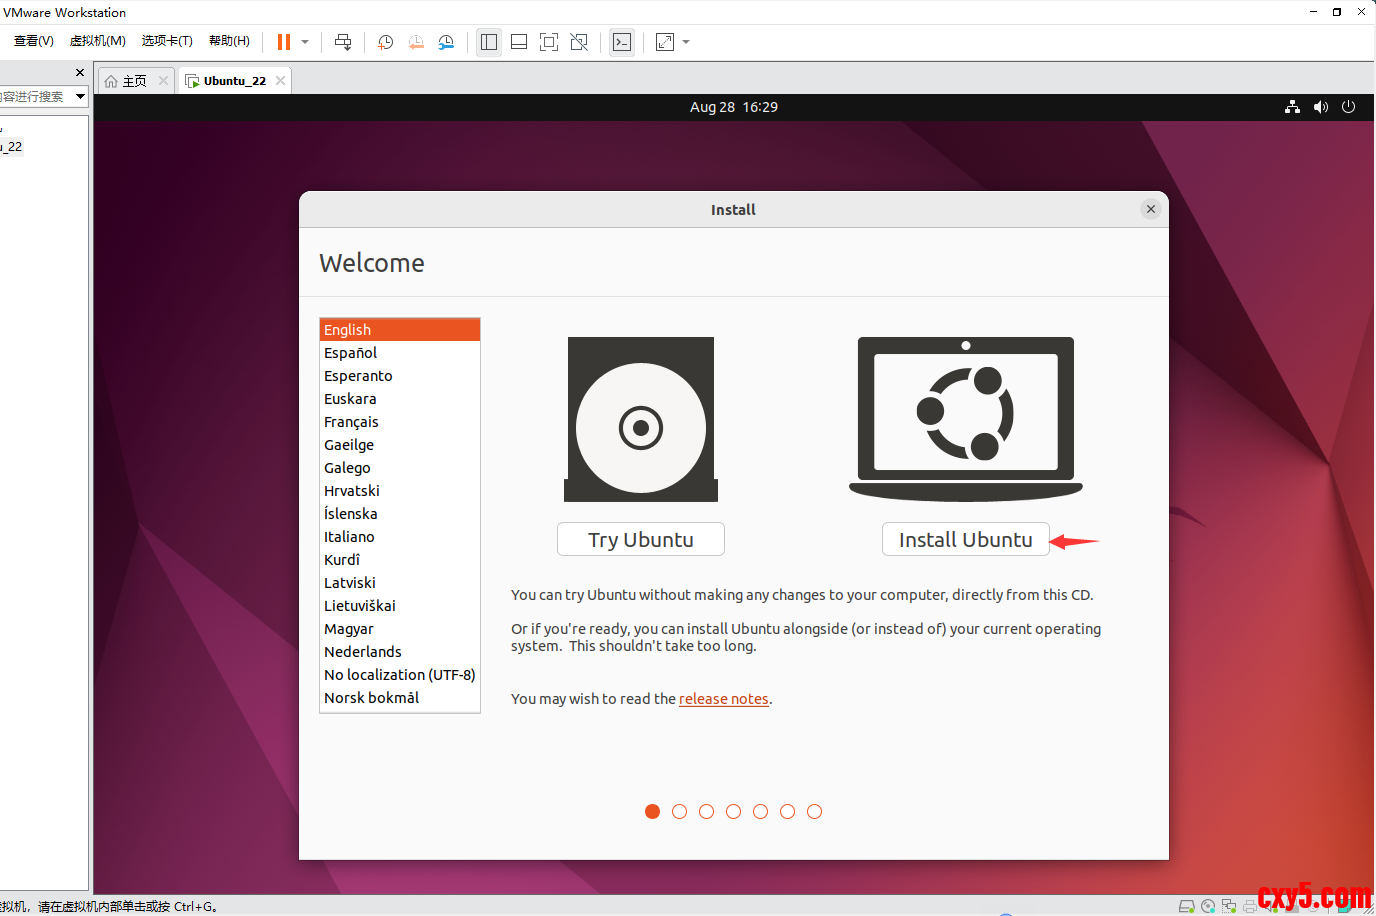
Task: Open the 虚拟机(M) menu
Action: [x=98, y=41]
